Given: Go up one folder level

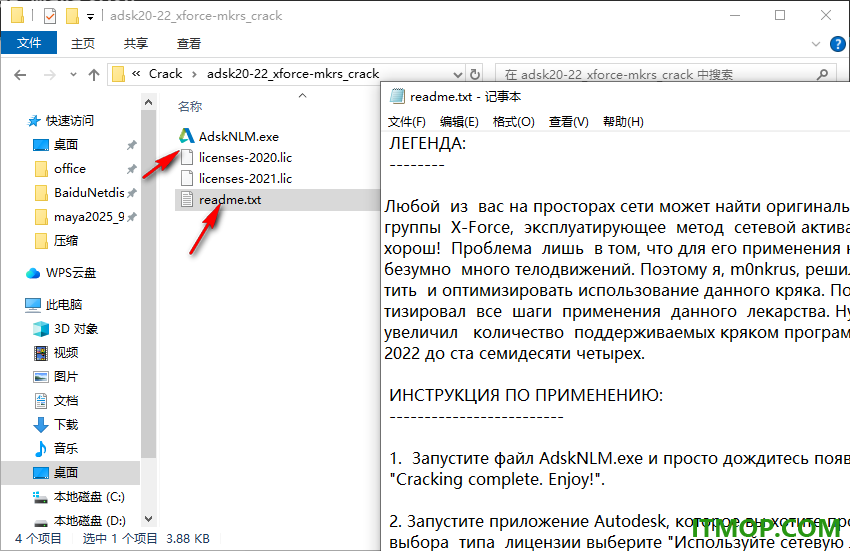Looking at the screenshot, I should pyautogui.click(x=94, y=74).
